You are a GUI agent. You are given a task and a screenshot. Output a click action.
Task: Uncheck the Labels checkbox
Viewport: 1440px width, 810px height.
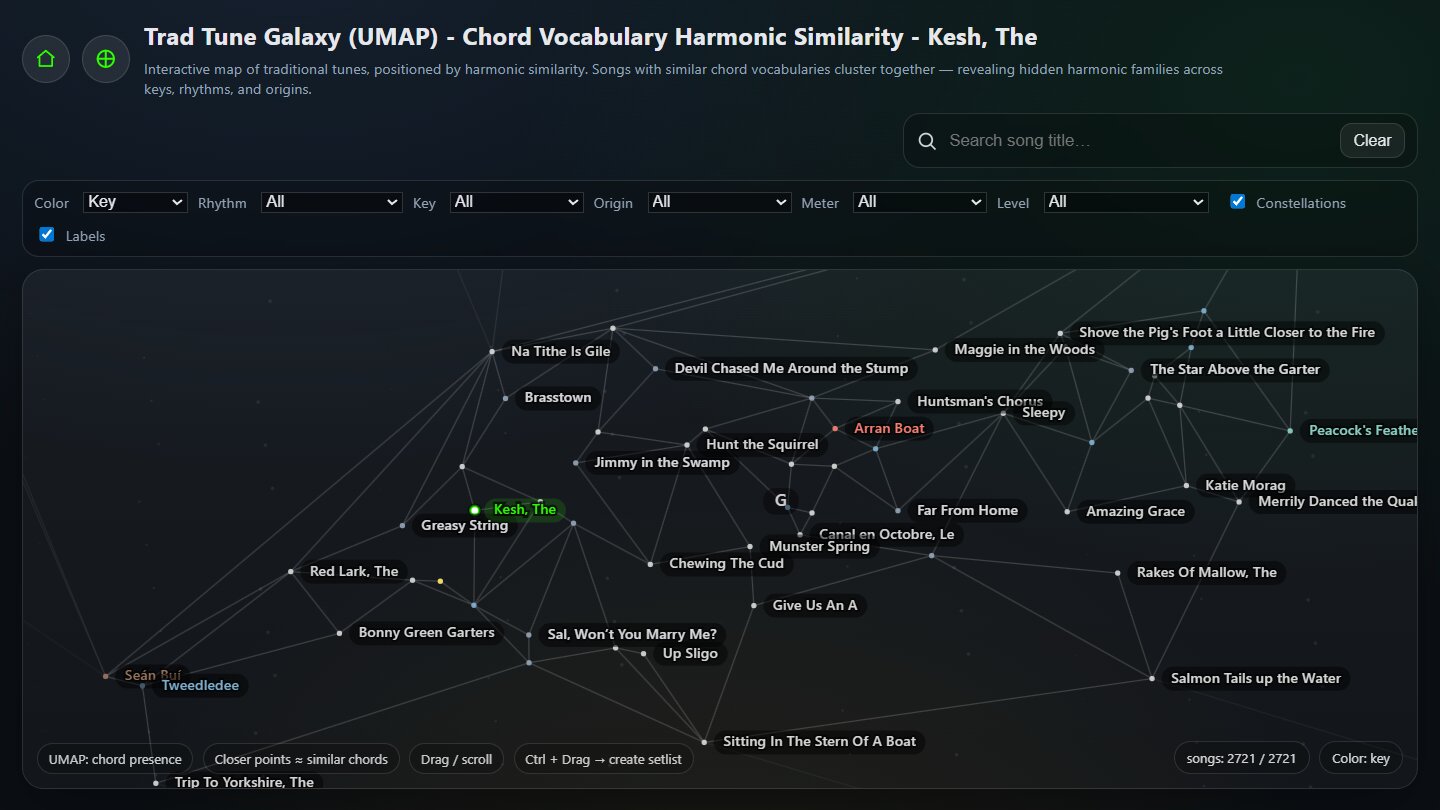[46, 235]
